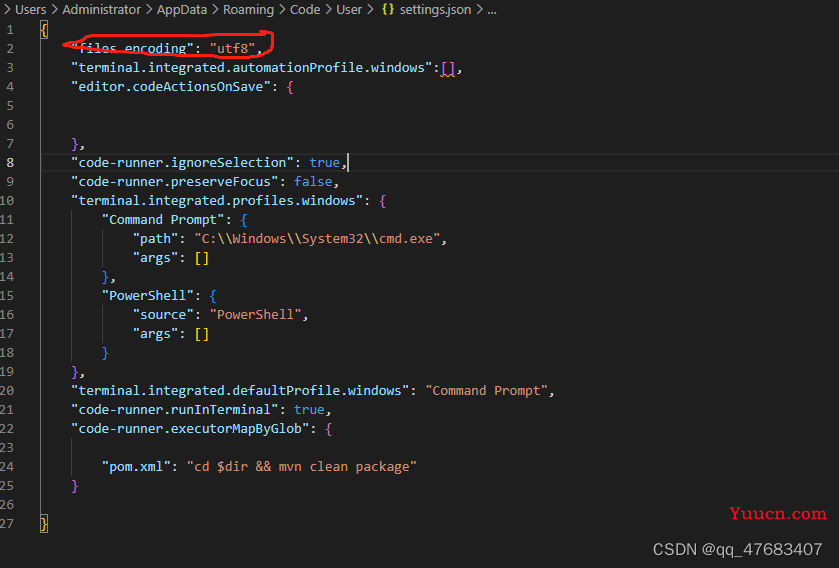Click "editor.codeActionsOnSave" key
The height and width of the screenshot is (568, 839).
point(171,87)
